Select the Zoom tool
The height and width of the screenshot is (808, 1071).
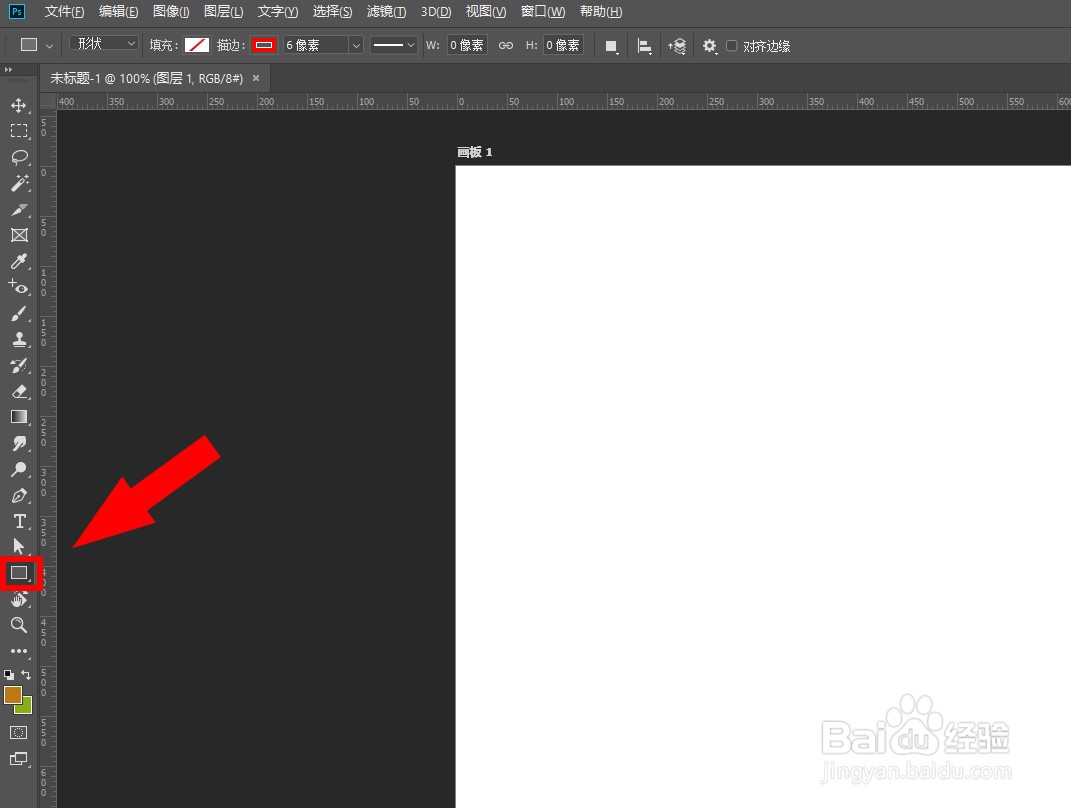point(18,625)
